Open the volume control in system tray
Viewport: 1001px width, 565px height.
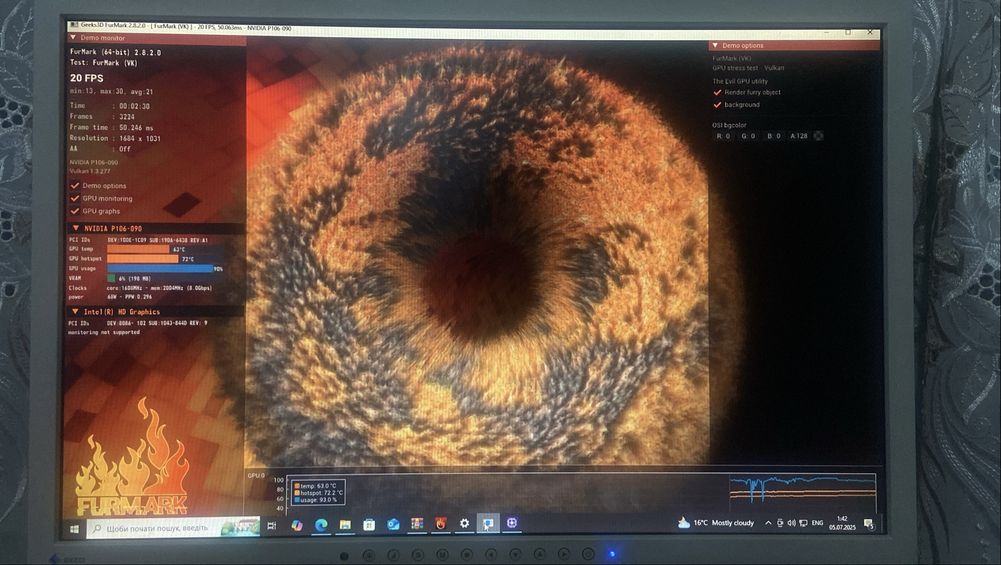792,523
